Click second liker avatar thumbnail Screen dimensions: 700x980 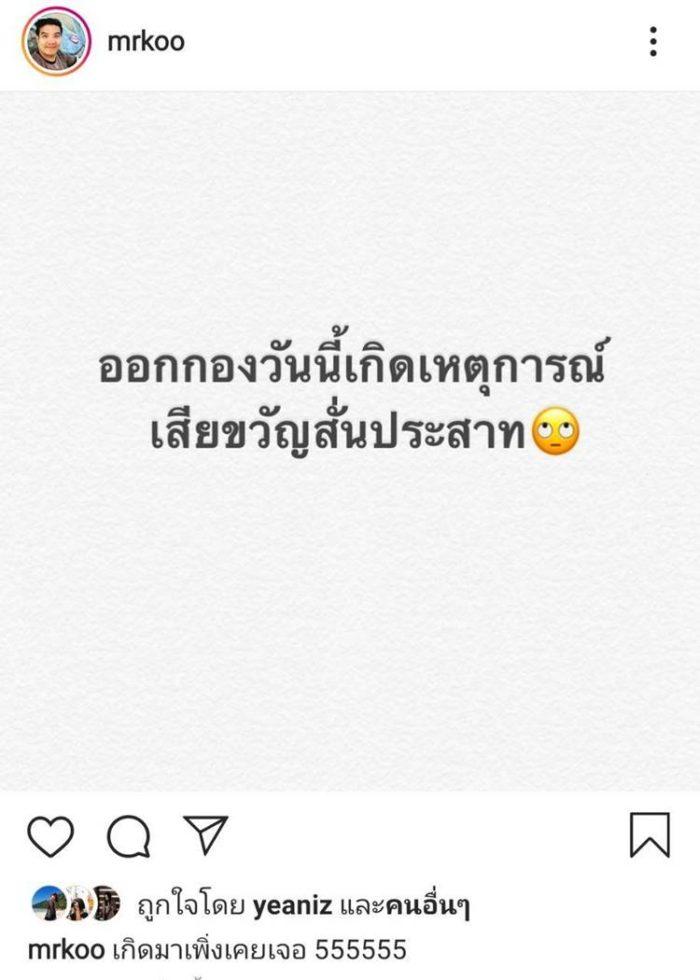(x=78, y=903)
